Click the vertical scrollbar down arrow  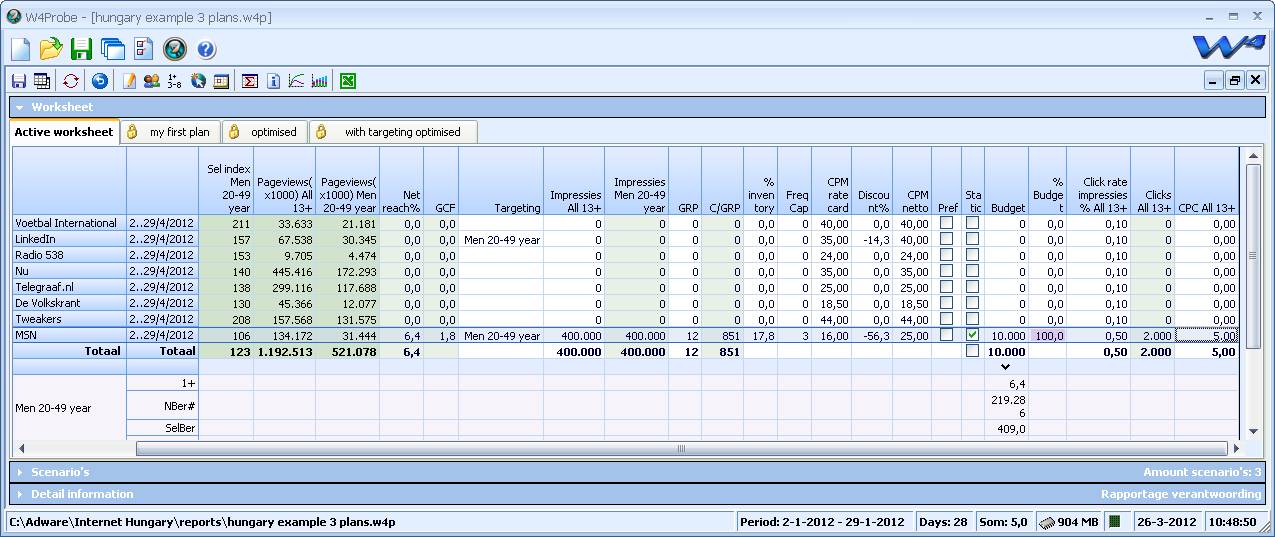(1253, 432)
